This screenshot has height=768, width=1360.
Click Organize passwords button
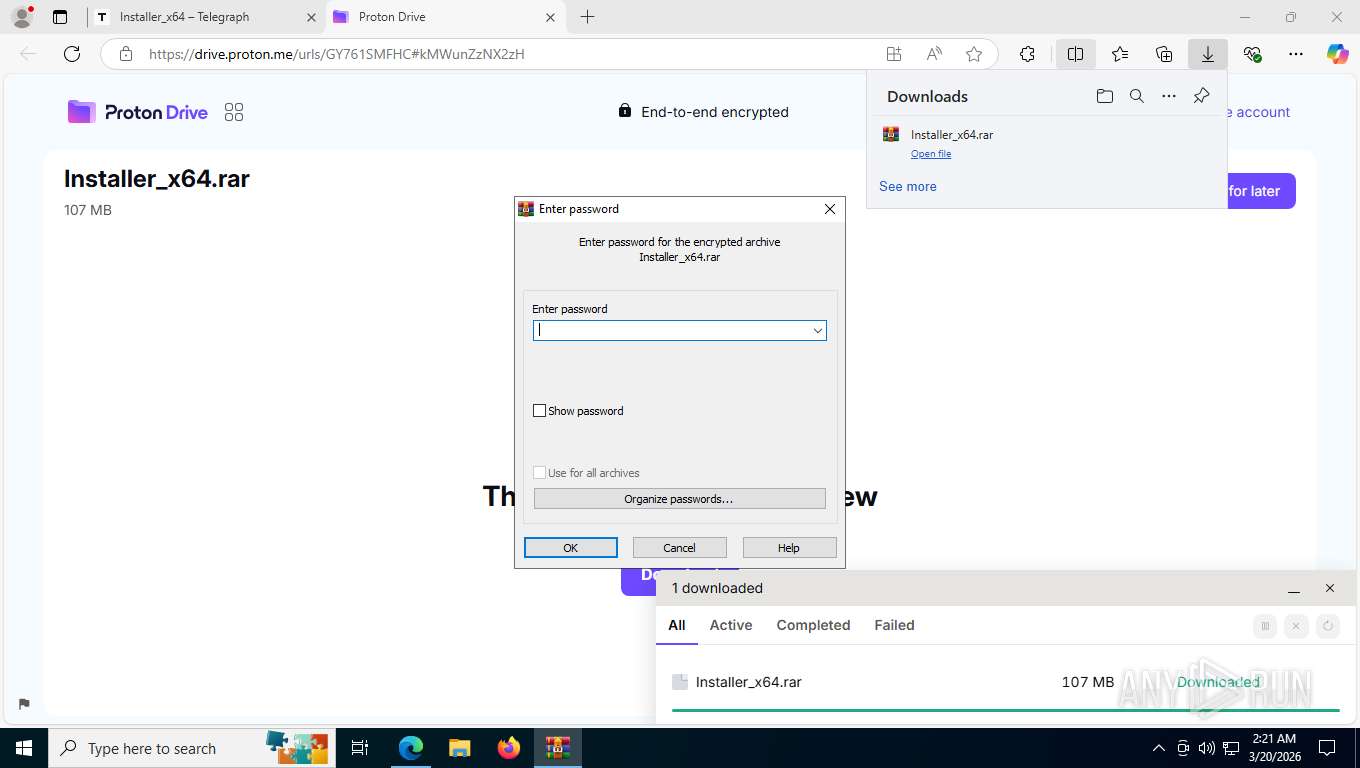coord(680,498)
